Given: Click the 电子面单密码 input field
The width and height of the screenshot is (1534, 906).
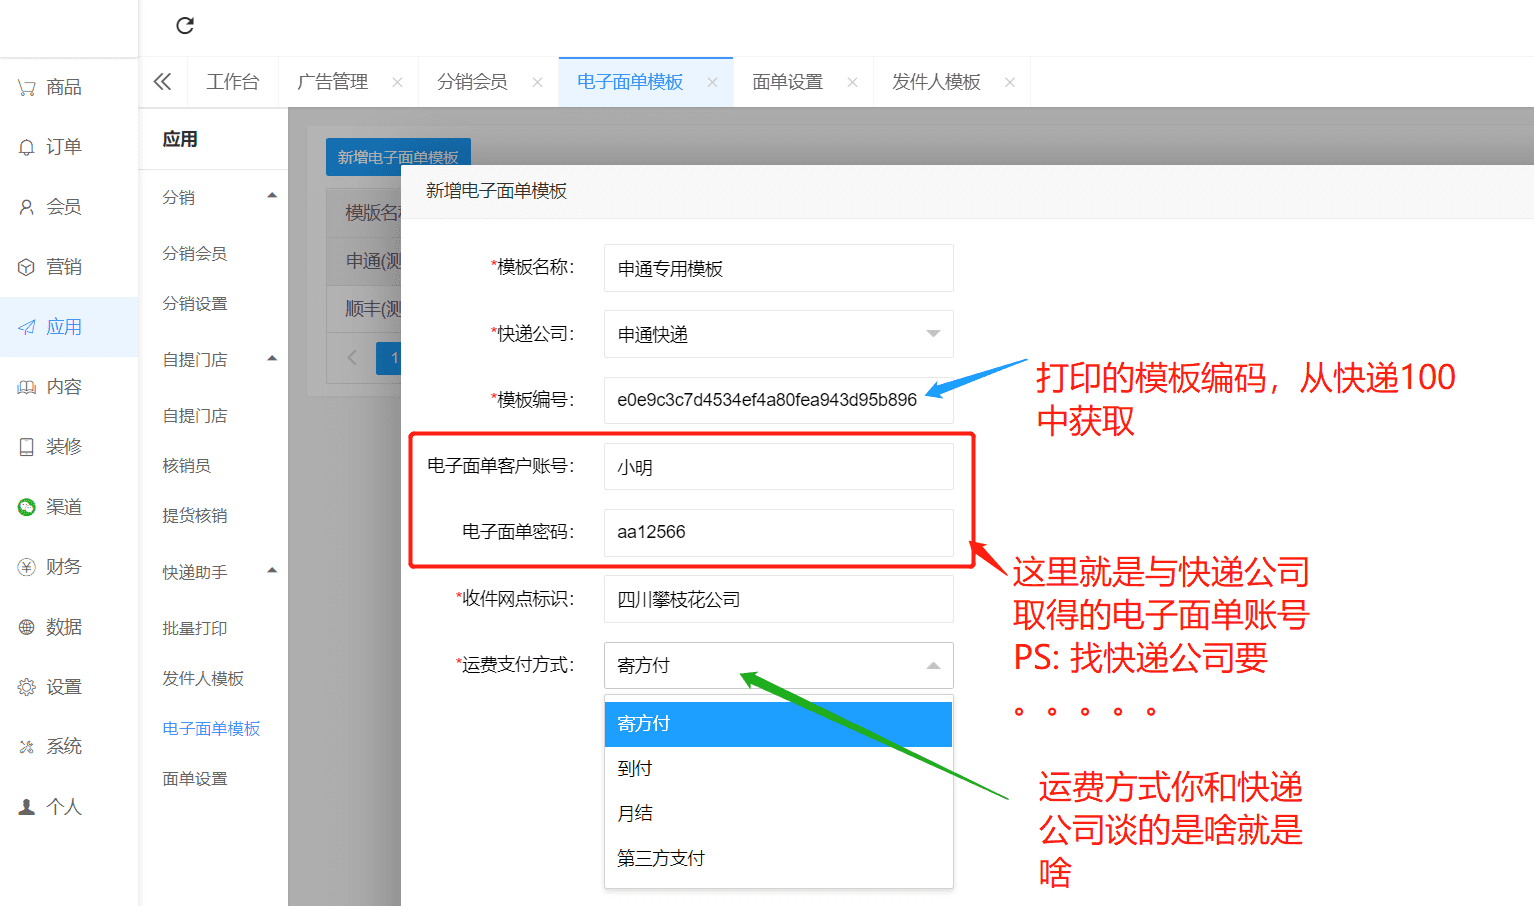Looking at the screenshot, I should [778, 532].
